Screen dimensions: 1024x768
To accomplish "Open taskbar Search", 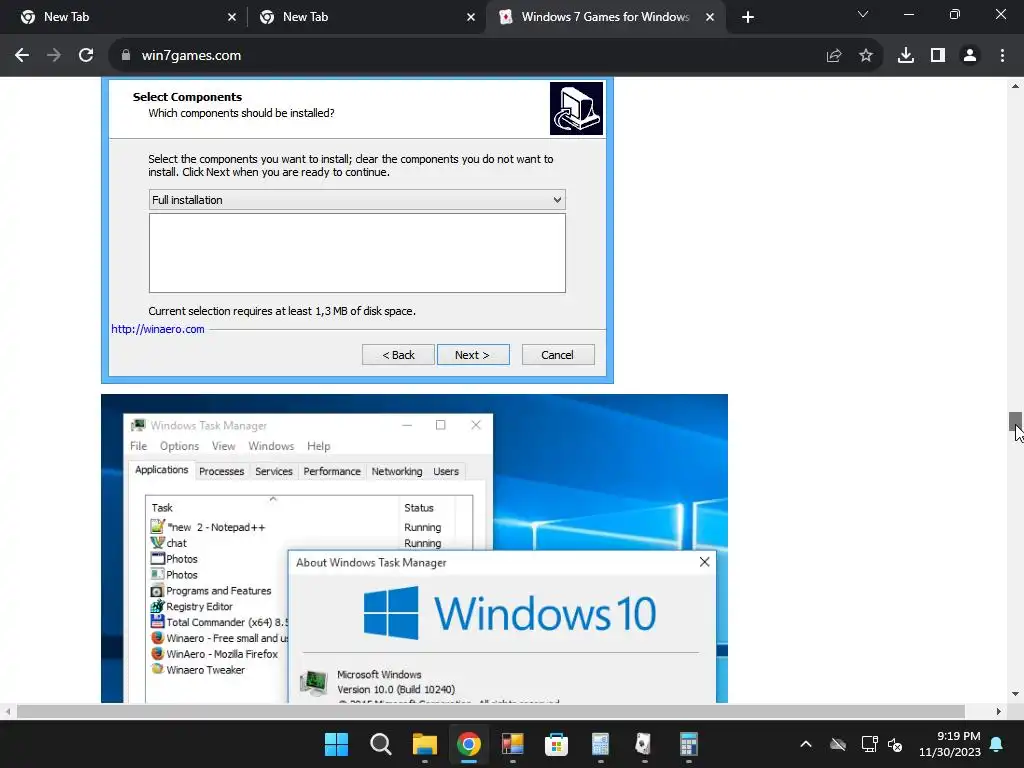I will click(380, 744).
